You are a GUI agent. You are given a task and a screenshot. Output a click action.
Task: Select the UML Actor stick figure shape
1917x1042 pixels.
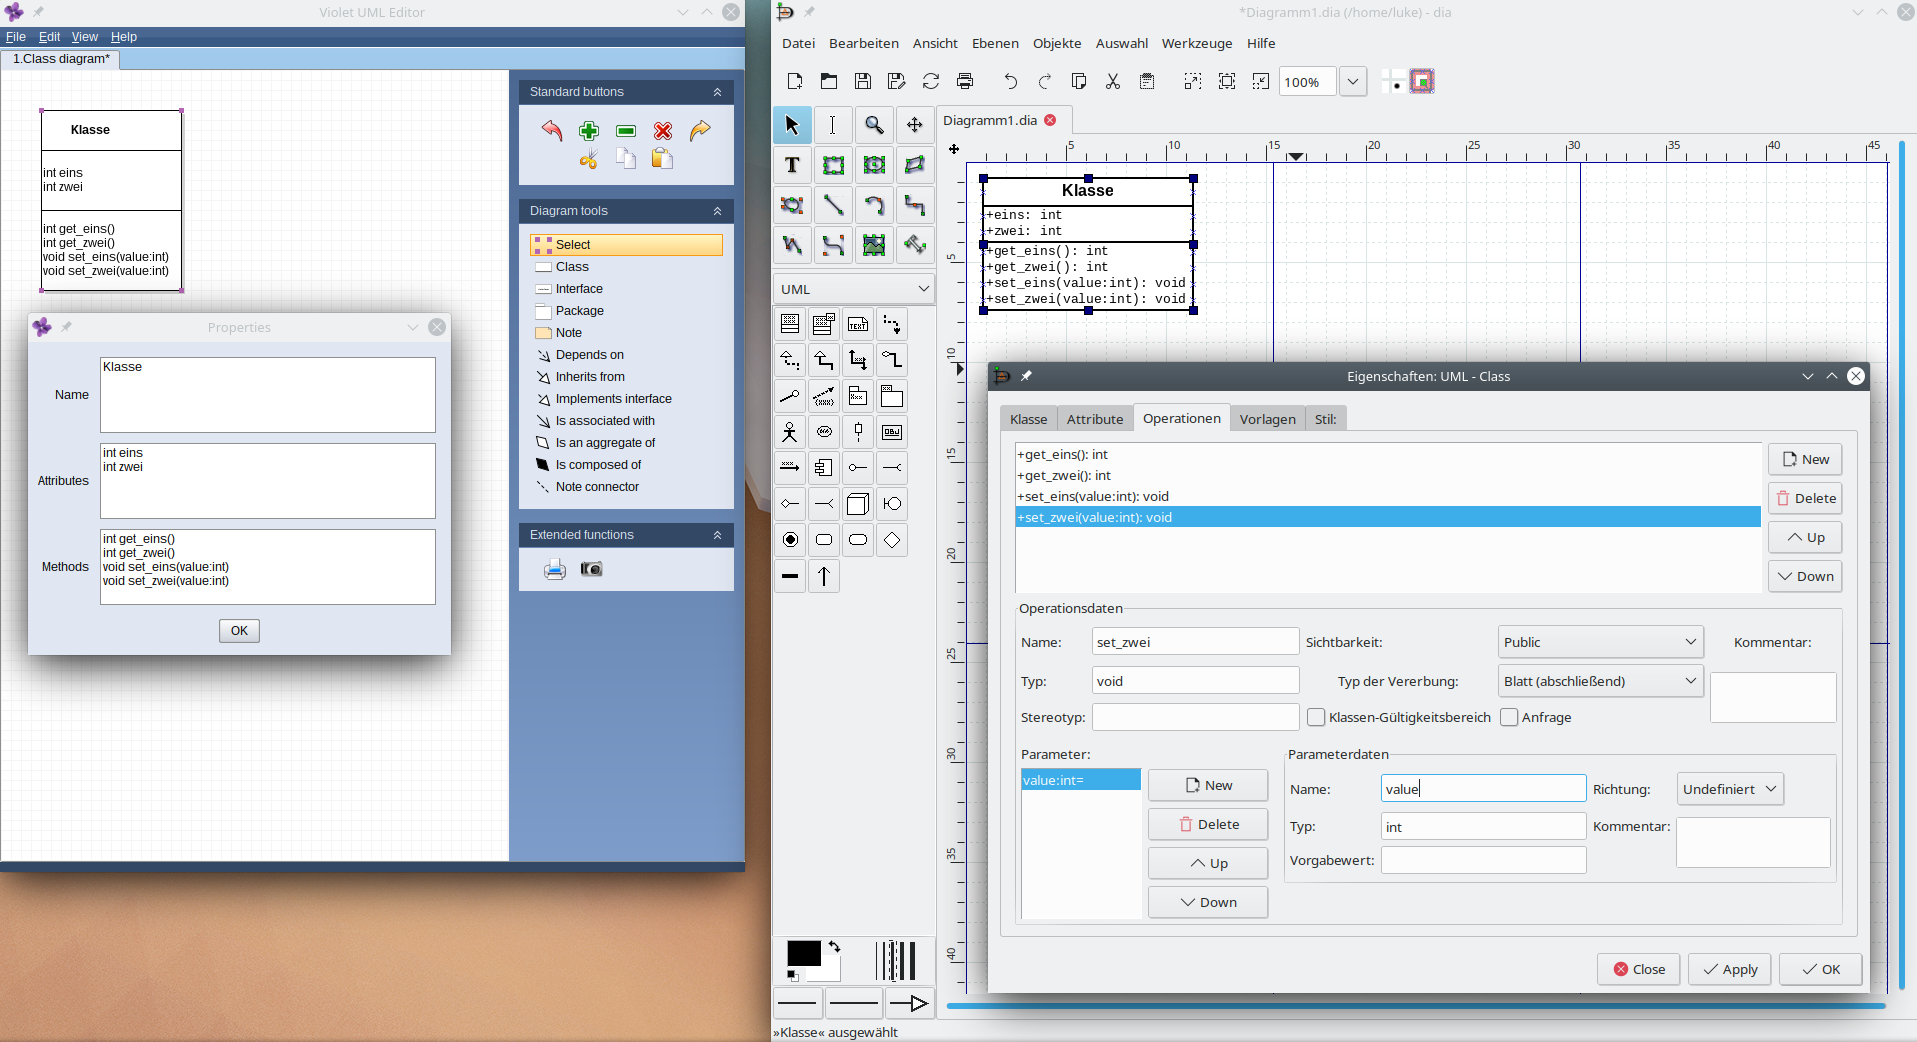[790, 432]
